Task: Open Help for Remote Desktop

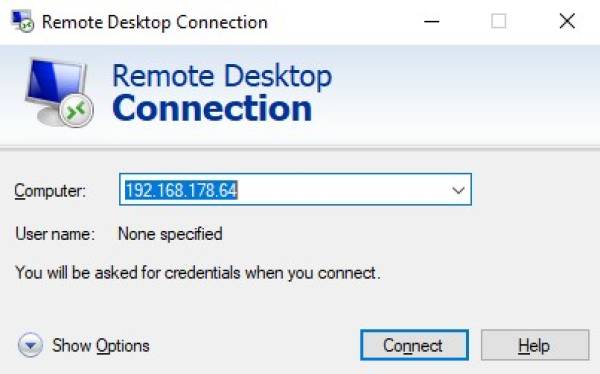Action: pyautogui.click(x=535, y=345)
